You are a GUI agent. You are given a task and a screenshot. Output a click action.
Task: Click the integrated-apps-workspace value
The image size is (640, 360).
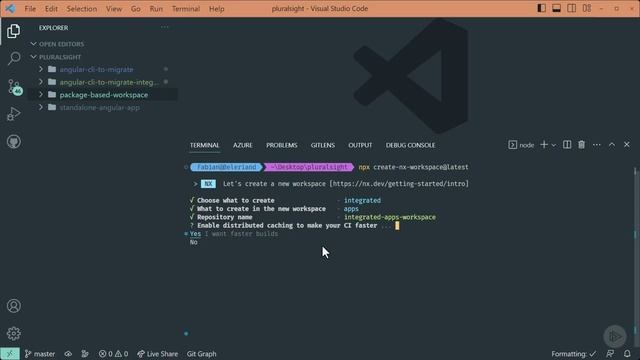click(390, 217)
